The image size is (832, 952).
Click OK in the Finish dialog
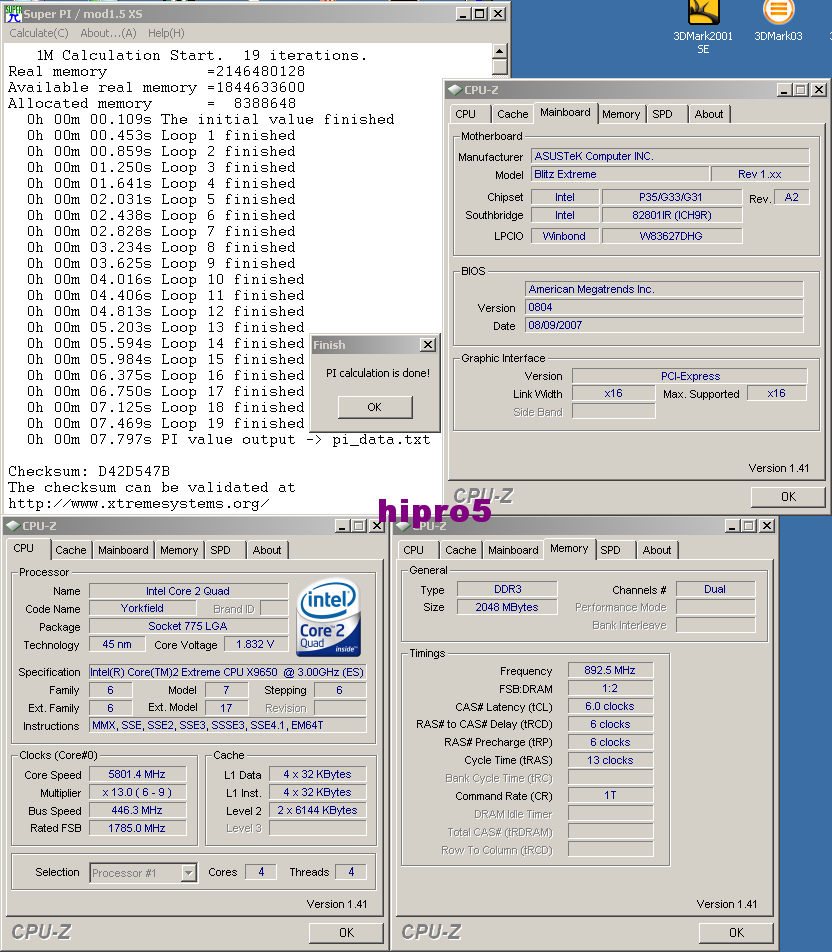tap(375, 407)
